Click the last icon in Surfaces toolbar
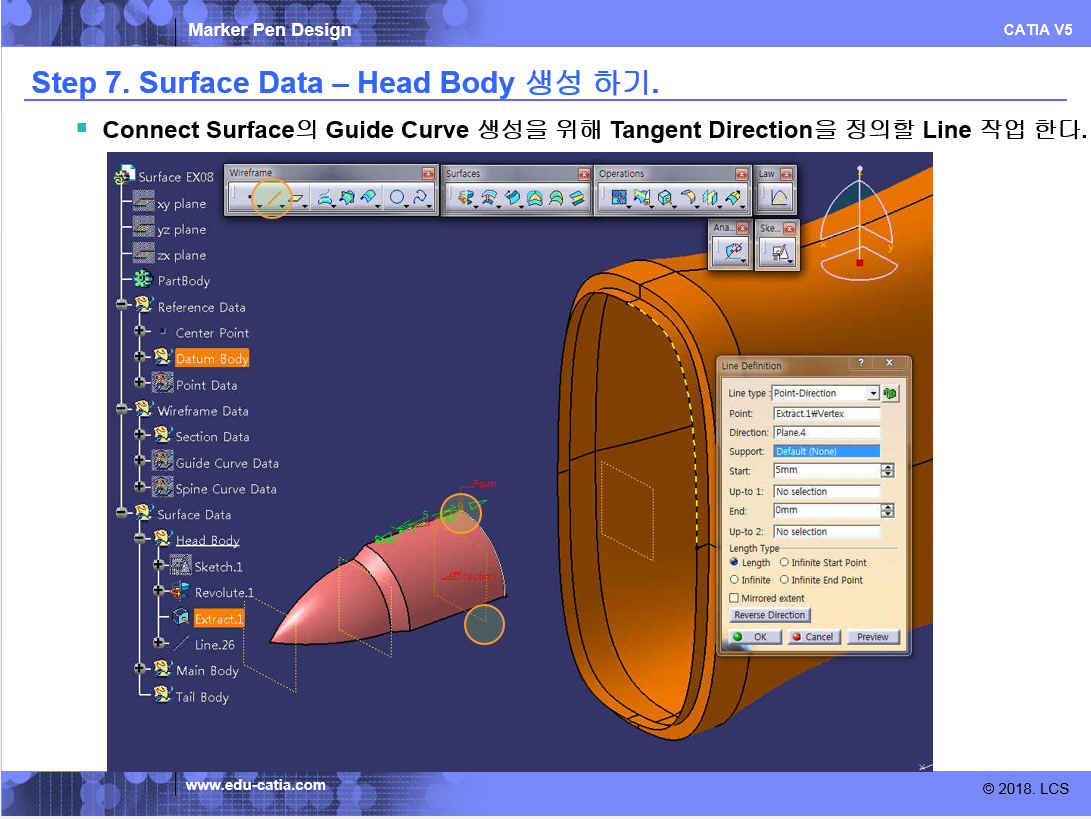Viewport: 1091px width, 819px height. [x=578, y=198]
